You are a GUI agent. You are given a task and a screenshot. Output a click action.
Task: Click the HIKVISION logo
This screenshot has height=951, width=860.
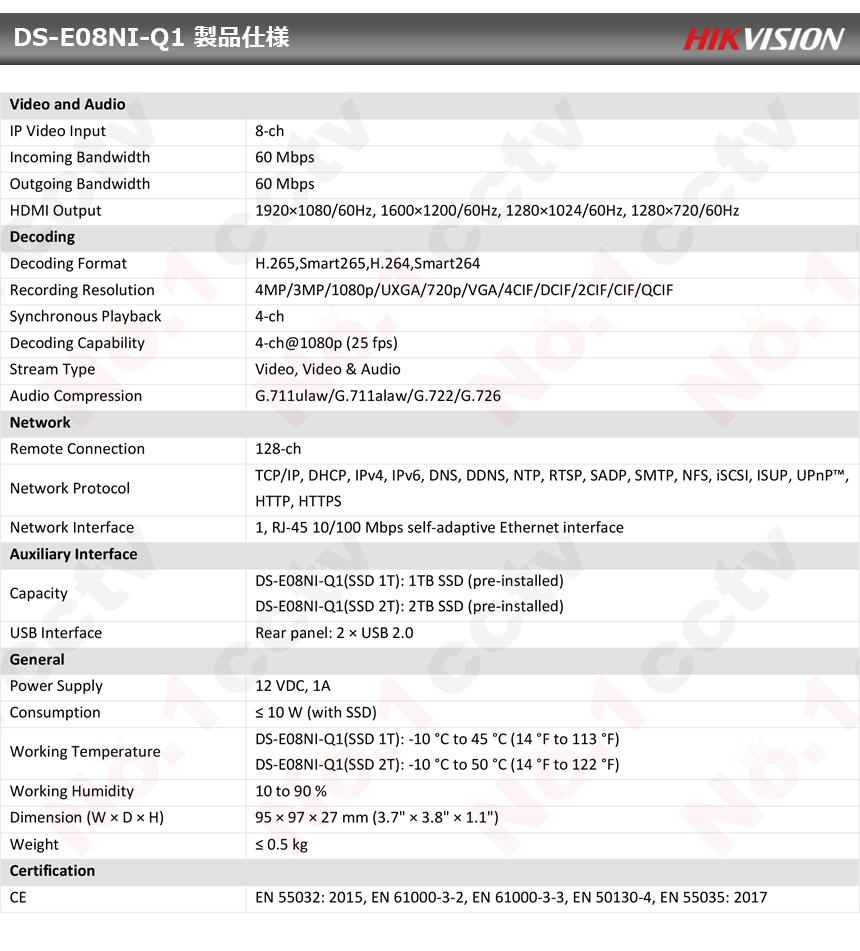(763, 39)
